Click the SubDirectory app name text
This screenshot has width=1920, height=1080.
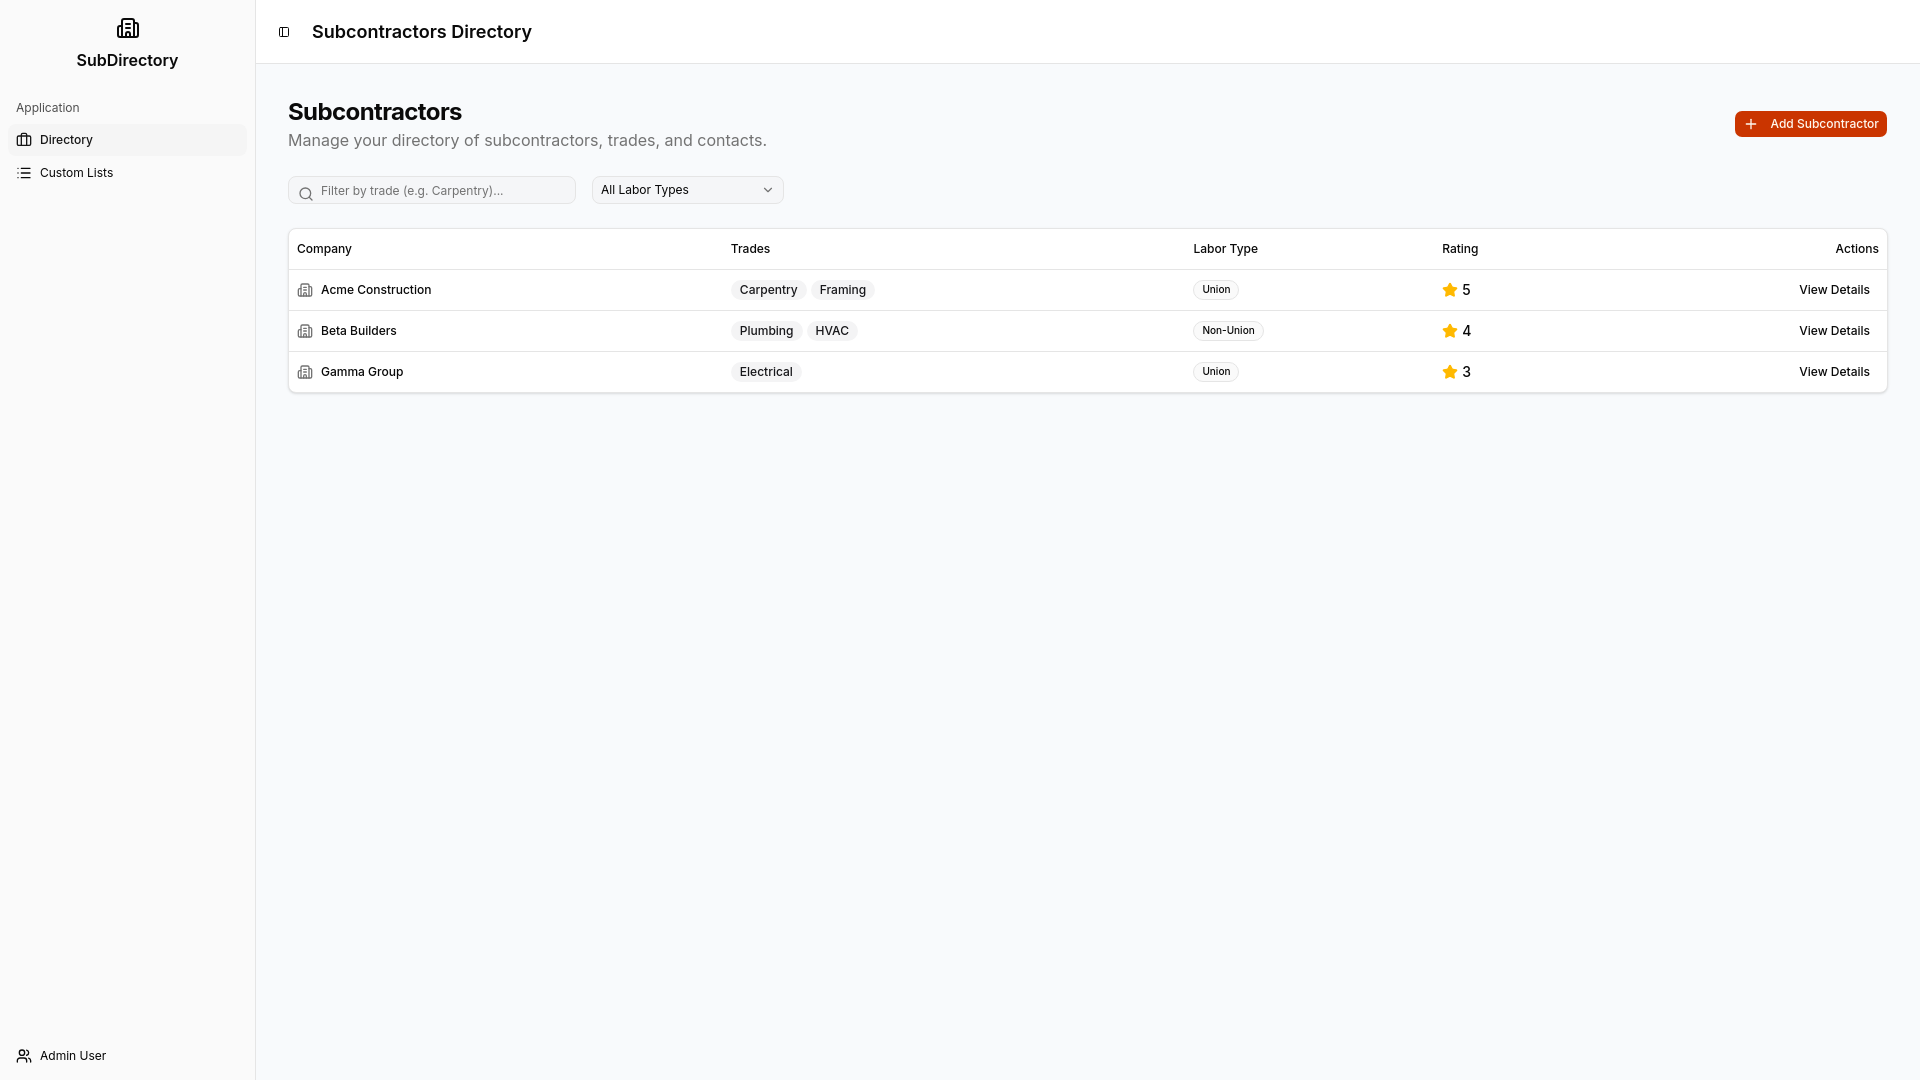point(127,60)
